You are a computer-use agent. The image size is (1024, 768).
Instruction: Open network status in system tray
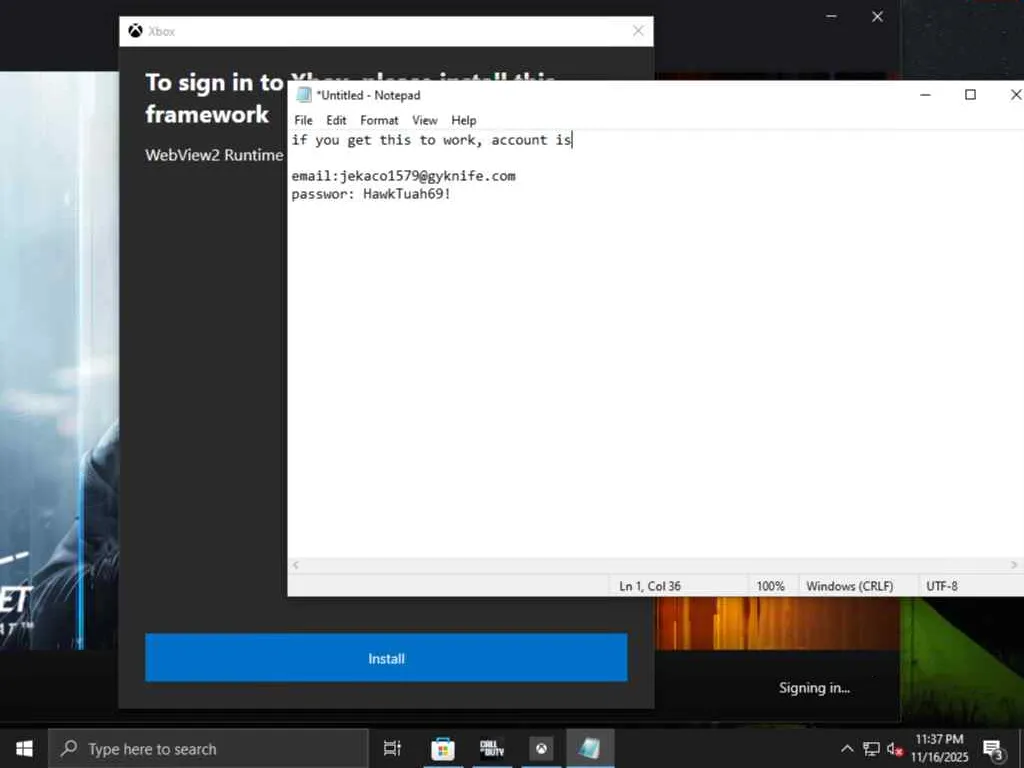coord(871,748)
